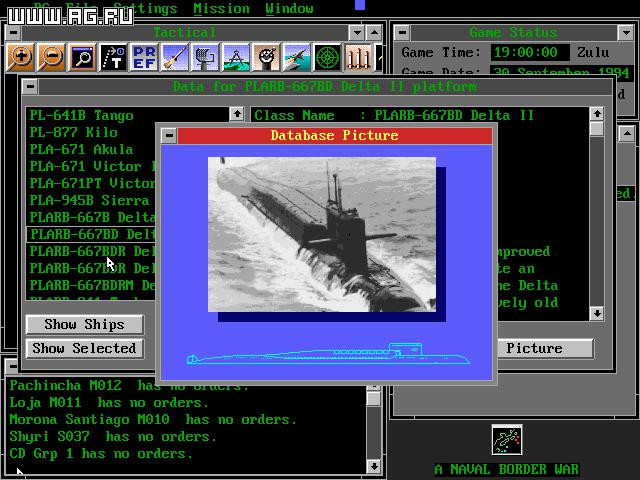Open the PREF preferences icon

[x=144, y=57]
